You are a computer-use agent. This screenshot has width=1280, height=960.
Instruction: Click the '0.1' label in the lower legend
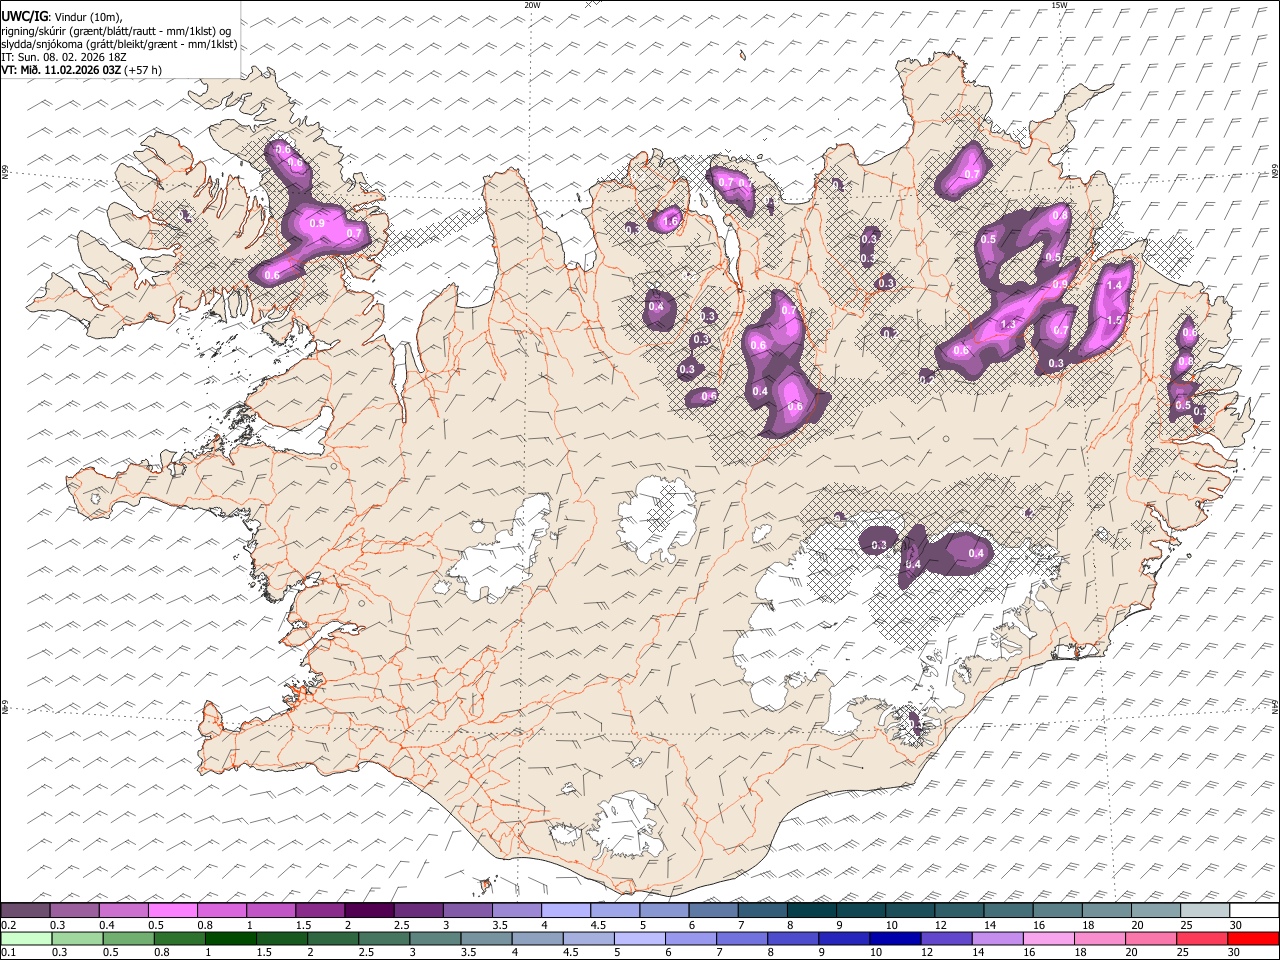8,953
